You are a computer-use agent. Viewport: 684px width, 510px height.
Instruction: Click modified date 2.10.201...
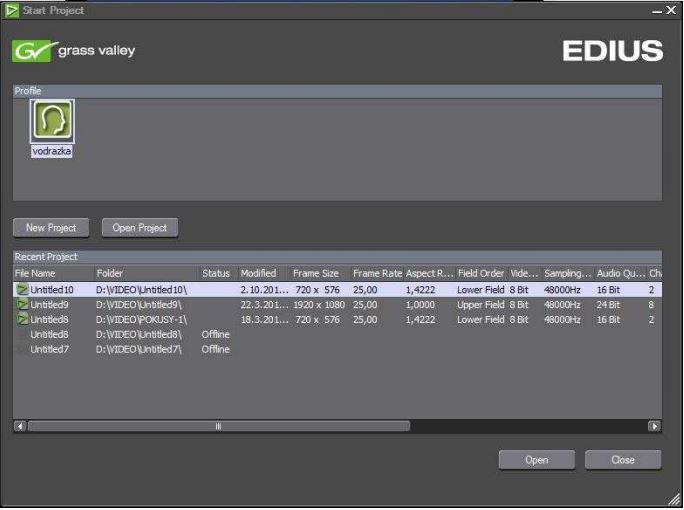pos(264,290)
